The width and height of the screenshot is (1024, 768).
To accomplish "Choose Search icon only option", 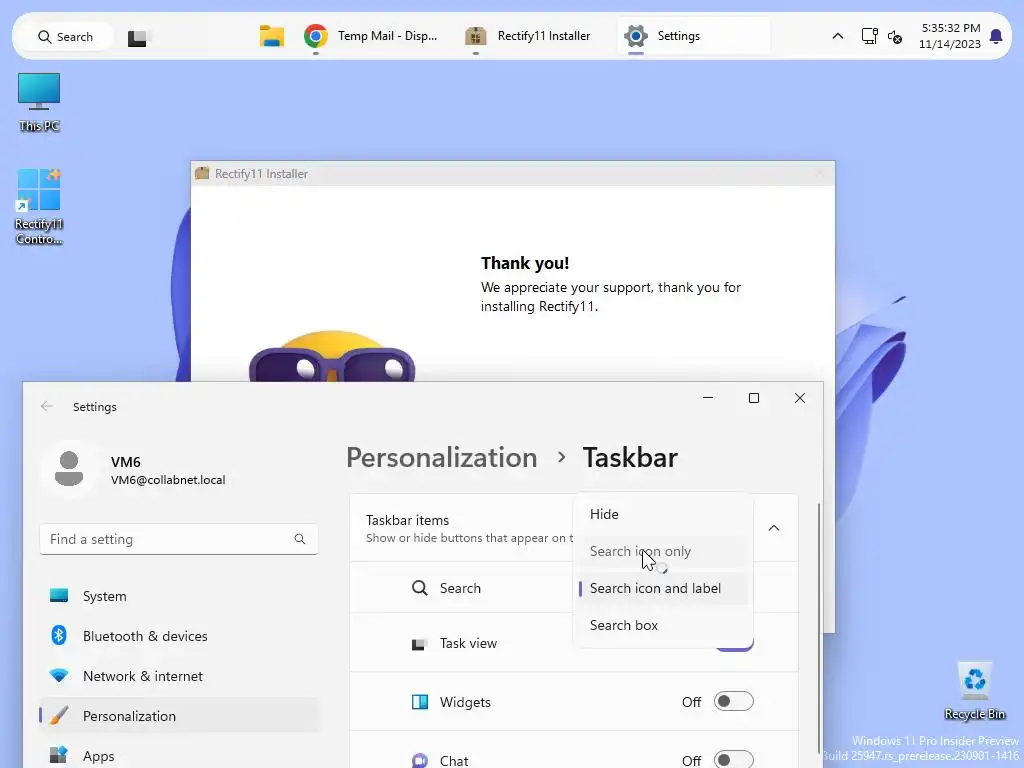I will [x=663, y=552].
